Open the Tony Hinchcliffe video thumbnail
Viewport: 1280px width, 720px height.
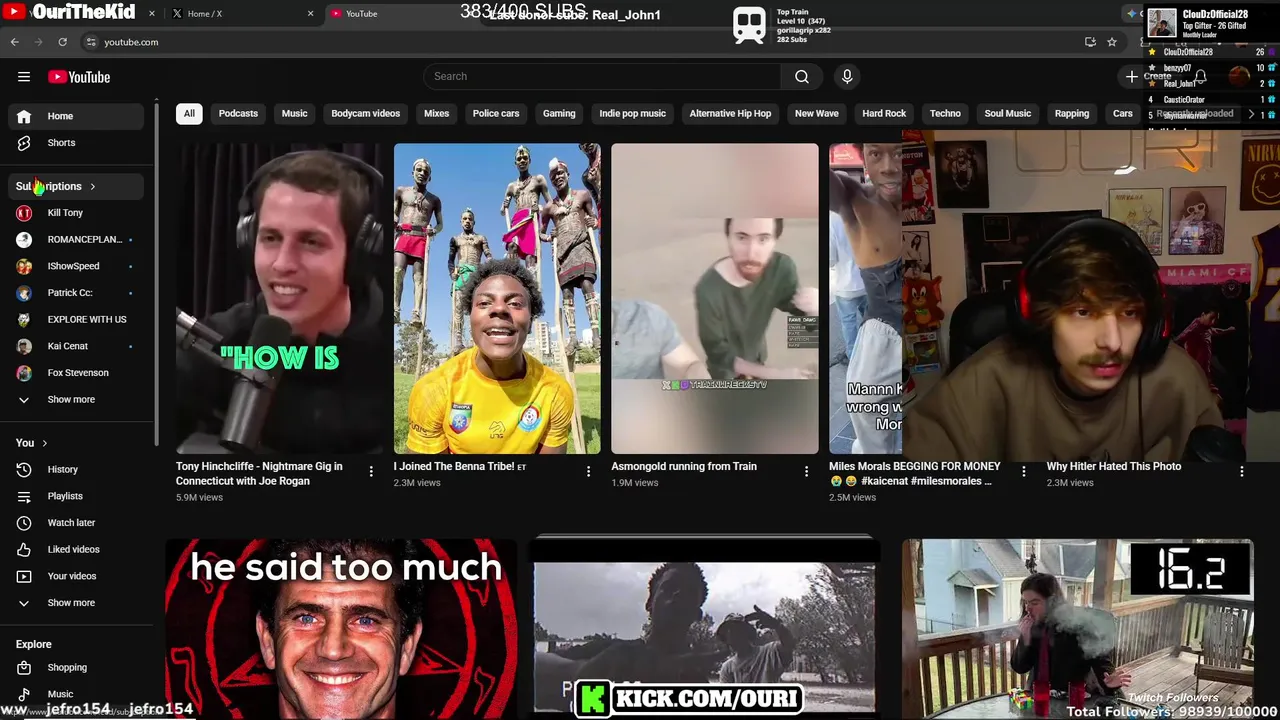tap(279, 299)
